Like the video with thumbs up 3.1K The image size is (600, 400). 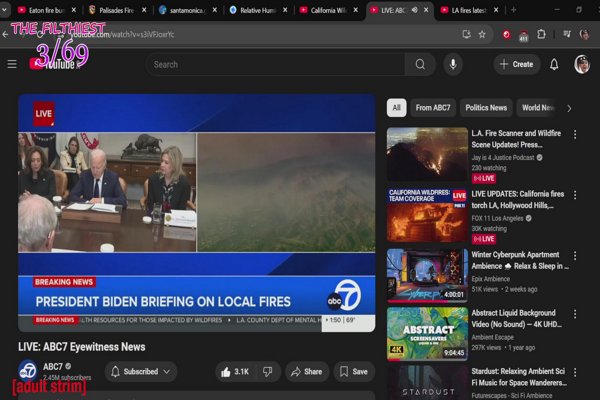click(x=234, y=372)
